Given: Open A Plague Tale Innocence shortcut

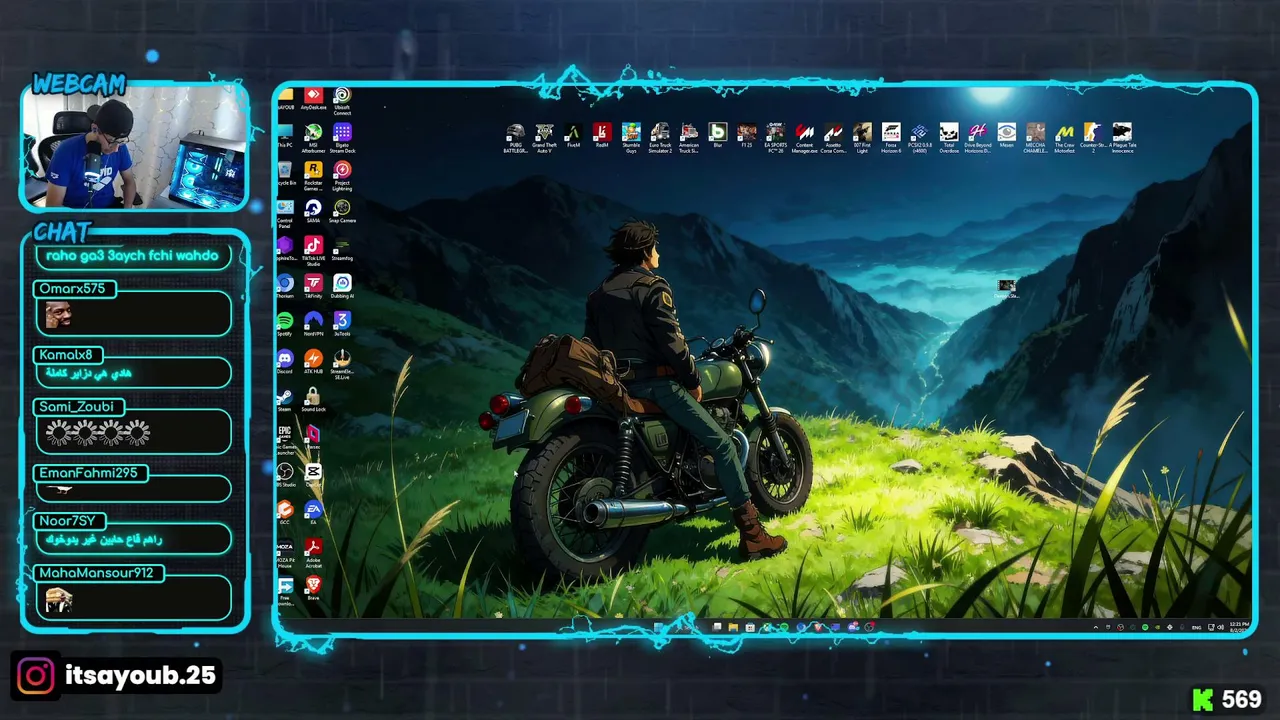Looking at the screenshot, I should click(x=1122, y=139).
